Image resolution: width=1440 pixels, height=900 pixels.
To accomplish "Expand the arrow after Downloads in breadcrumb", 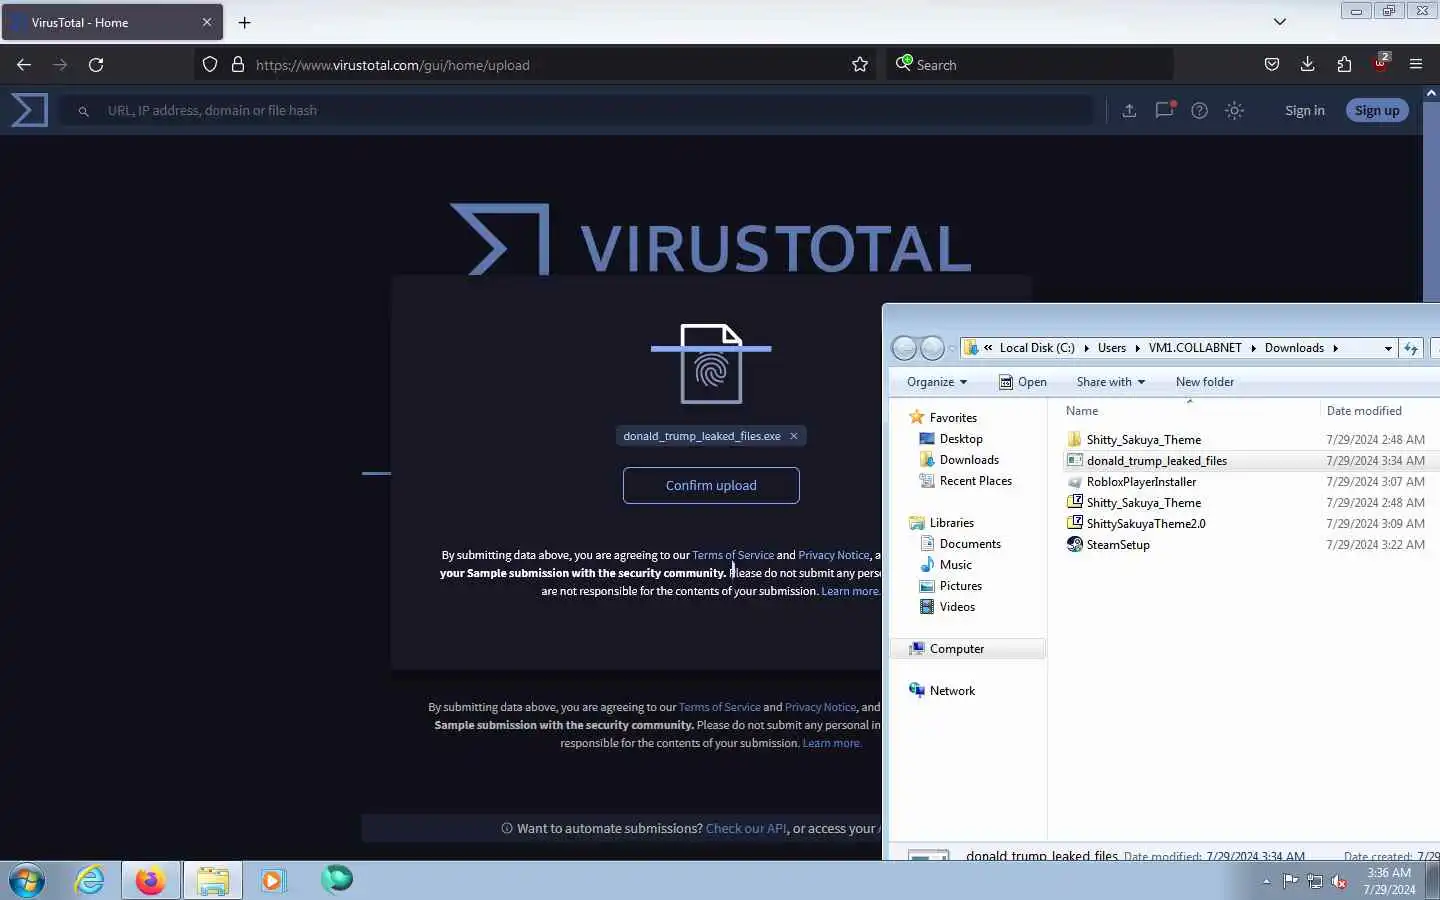I will point(1335,348).
